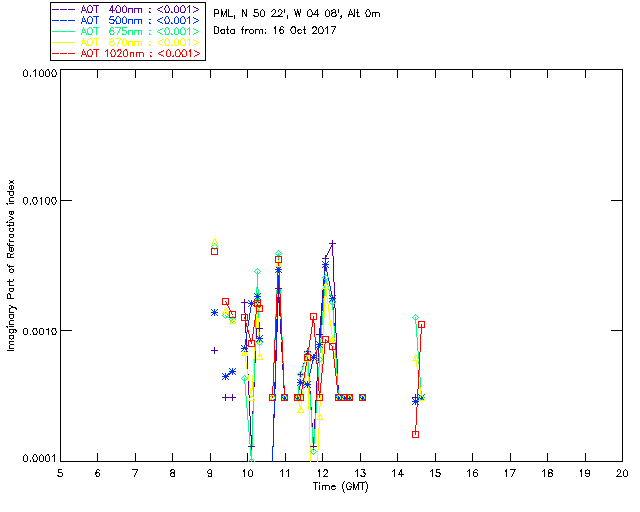Click the y-axis title 'Imaginary Part of Refractive index'
Screen dimensions: 640x512
tap(11, 265)
